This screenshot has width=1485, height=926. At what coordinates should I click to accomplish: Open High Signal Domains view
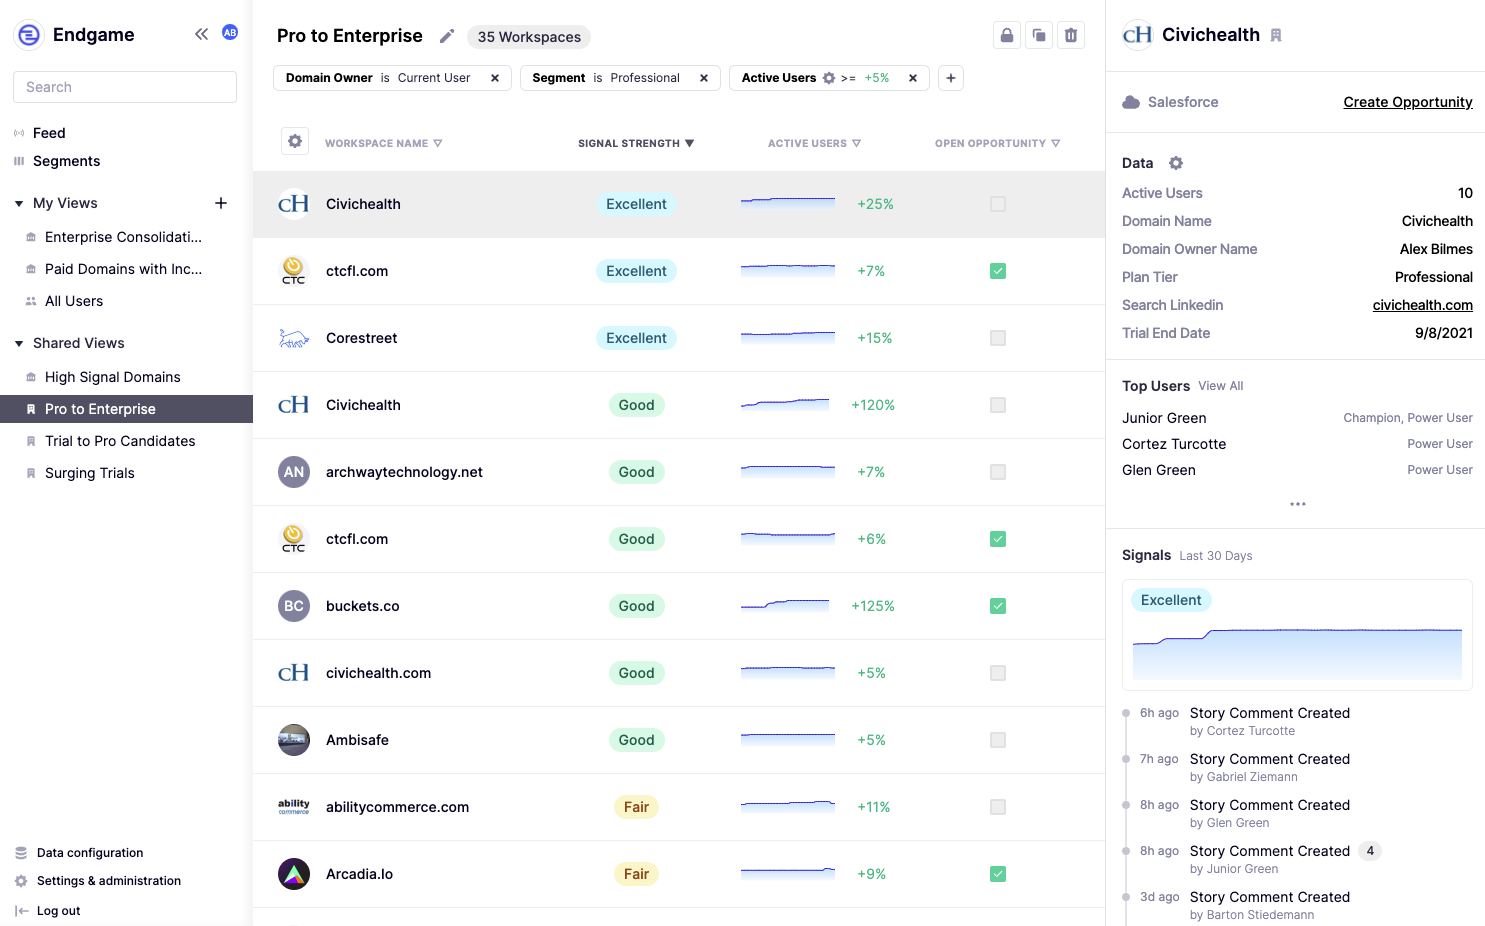tap(112, 377)
